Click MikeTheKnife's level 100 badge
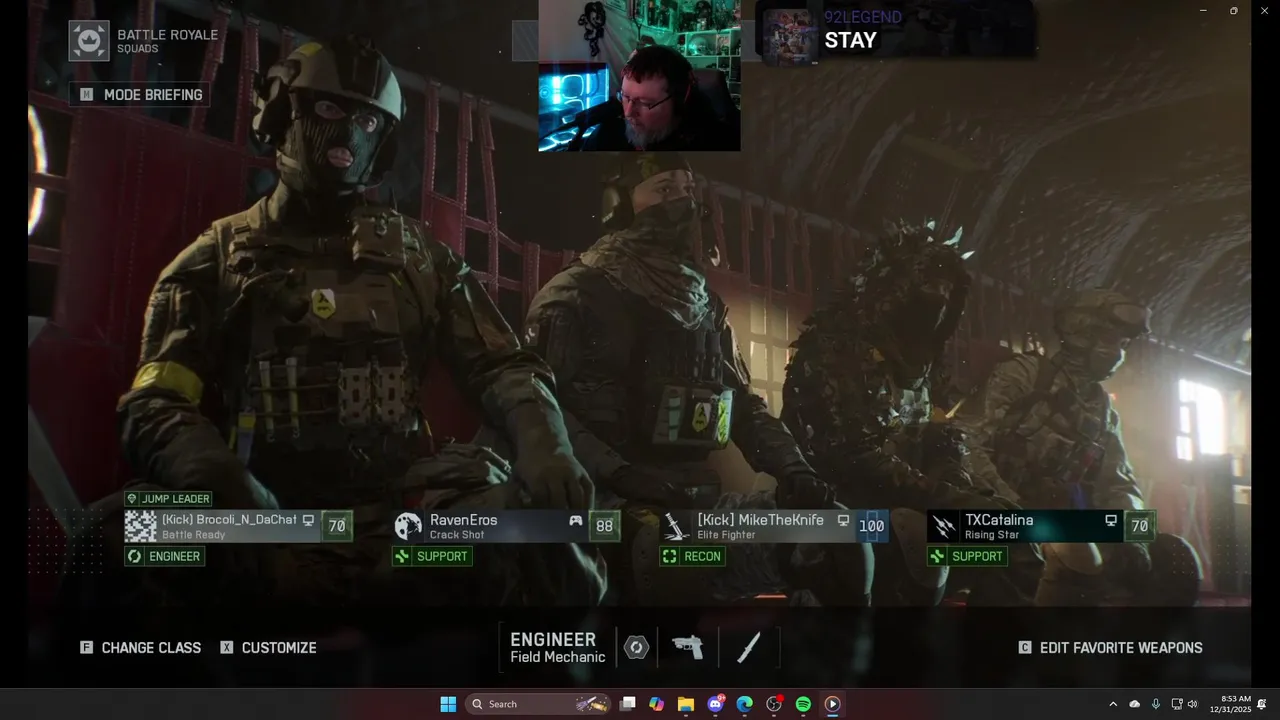Screen dimensions: 1280x720 coord(872,526)
